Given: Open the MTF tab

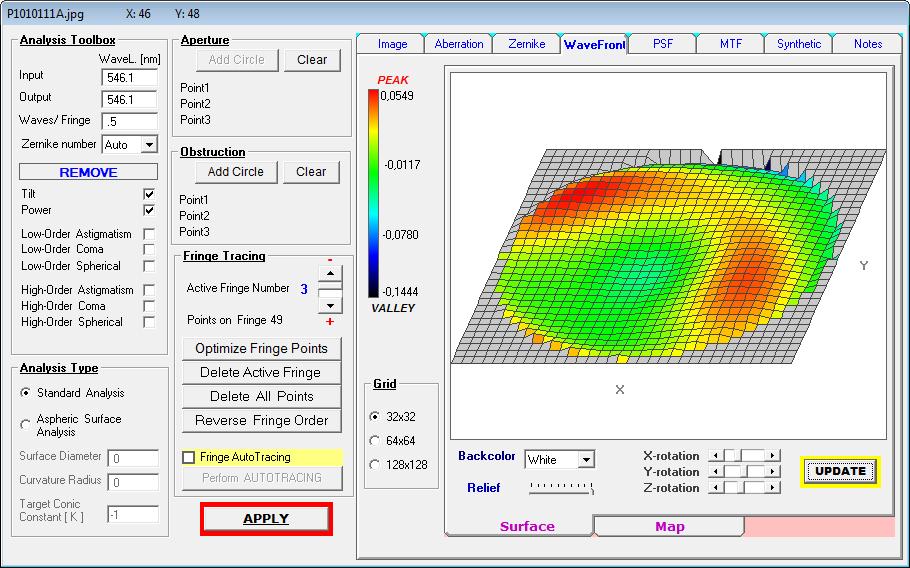Looking at the screenshot, I should pyautogui.click(x=731, y=44).
